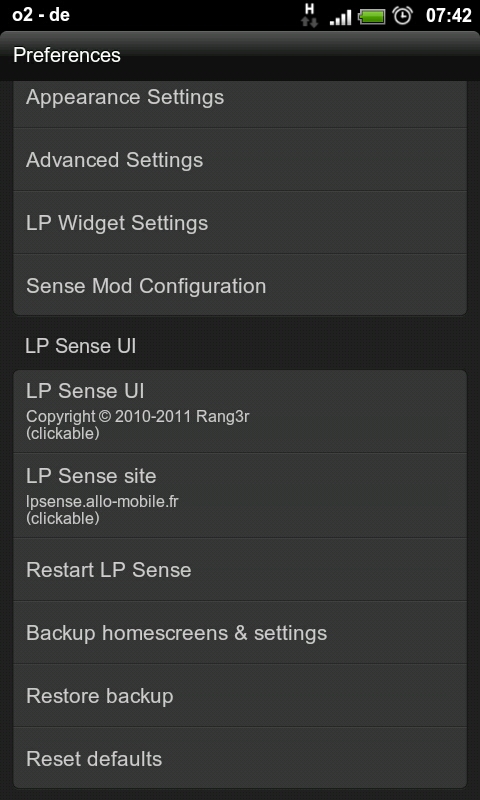Tap the signal strength bars icon
The height and width of the screenshot is (800, 480).
pyautogui.click(x=341, y=17)
